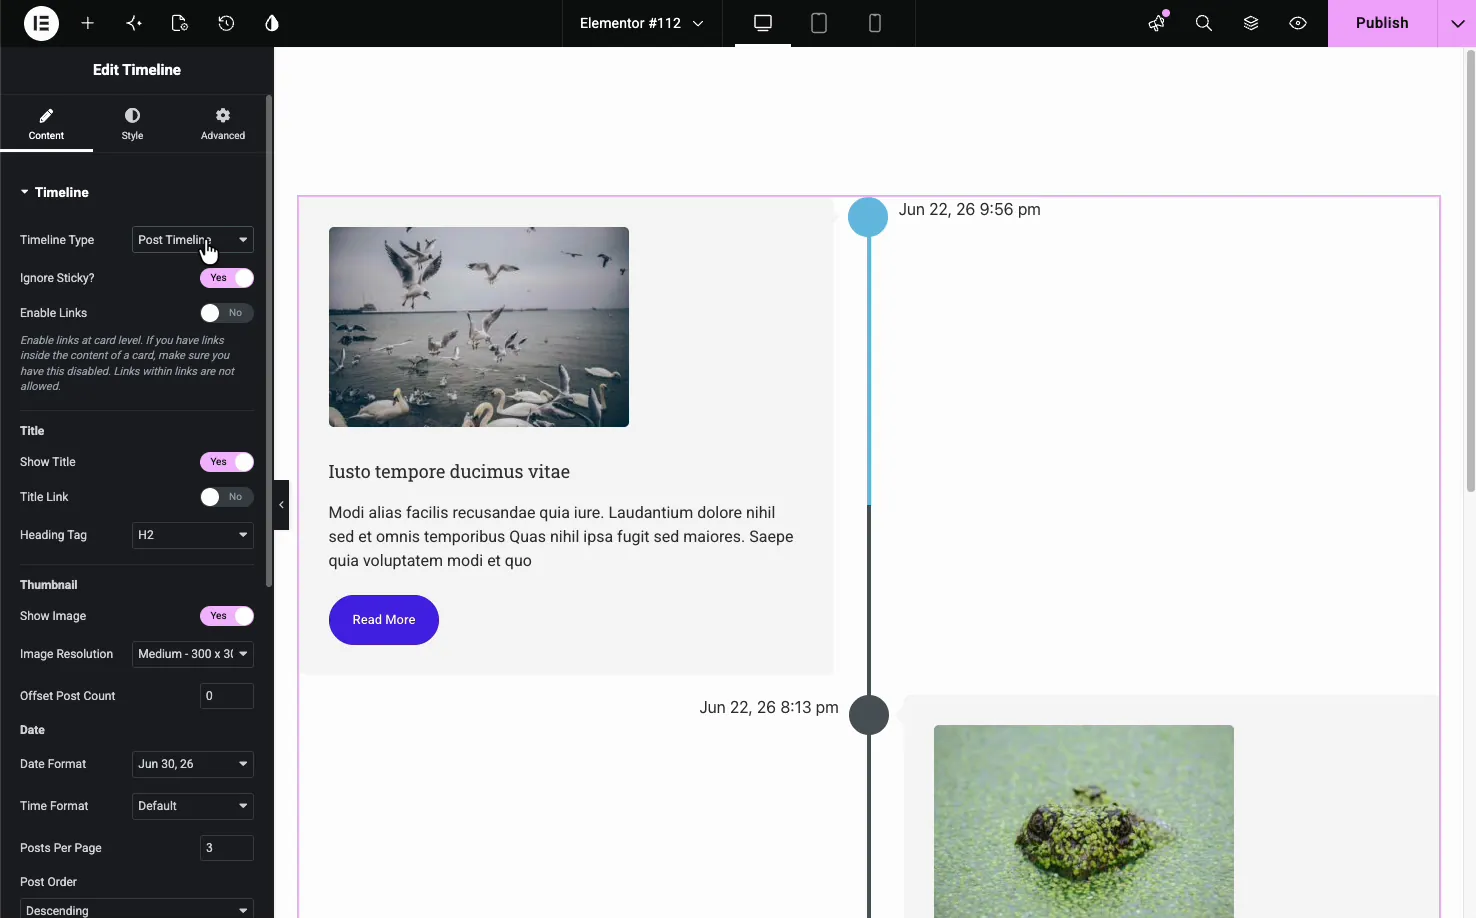The width and height of the screenshot is (1476, 918).
Task: Click the editor panel scrollbar
Action: (x=269, y=341)
